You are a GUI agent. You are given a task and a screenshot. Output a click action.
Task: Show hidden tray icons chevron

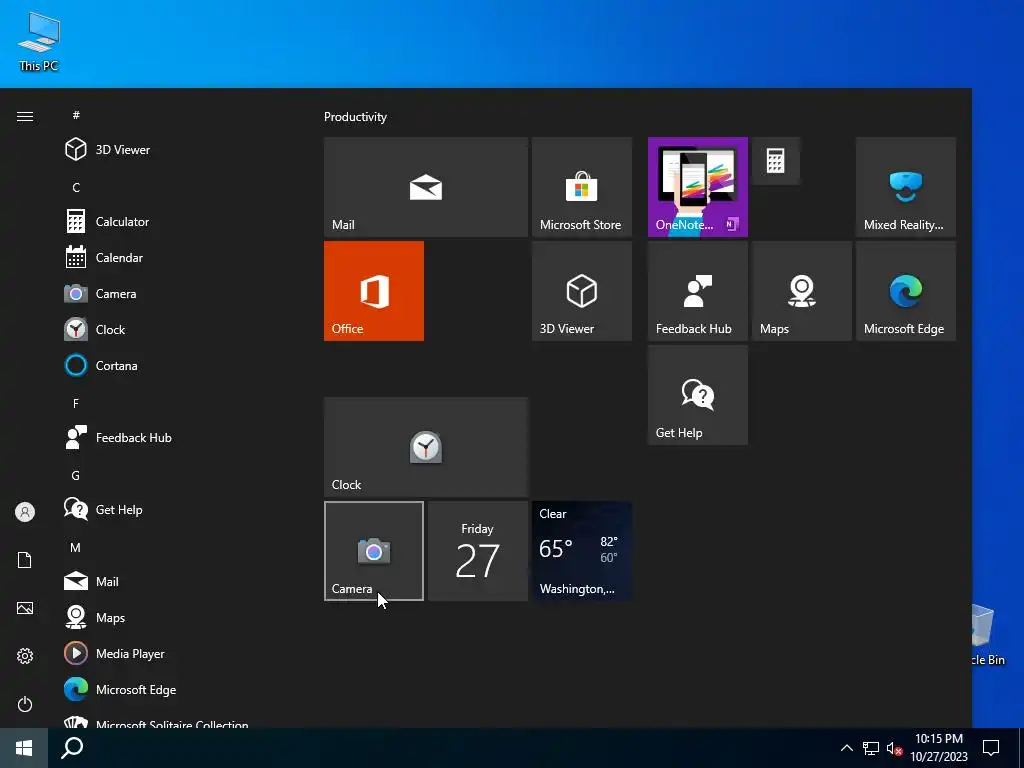[x=846, y=748]
